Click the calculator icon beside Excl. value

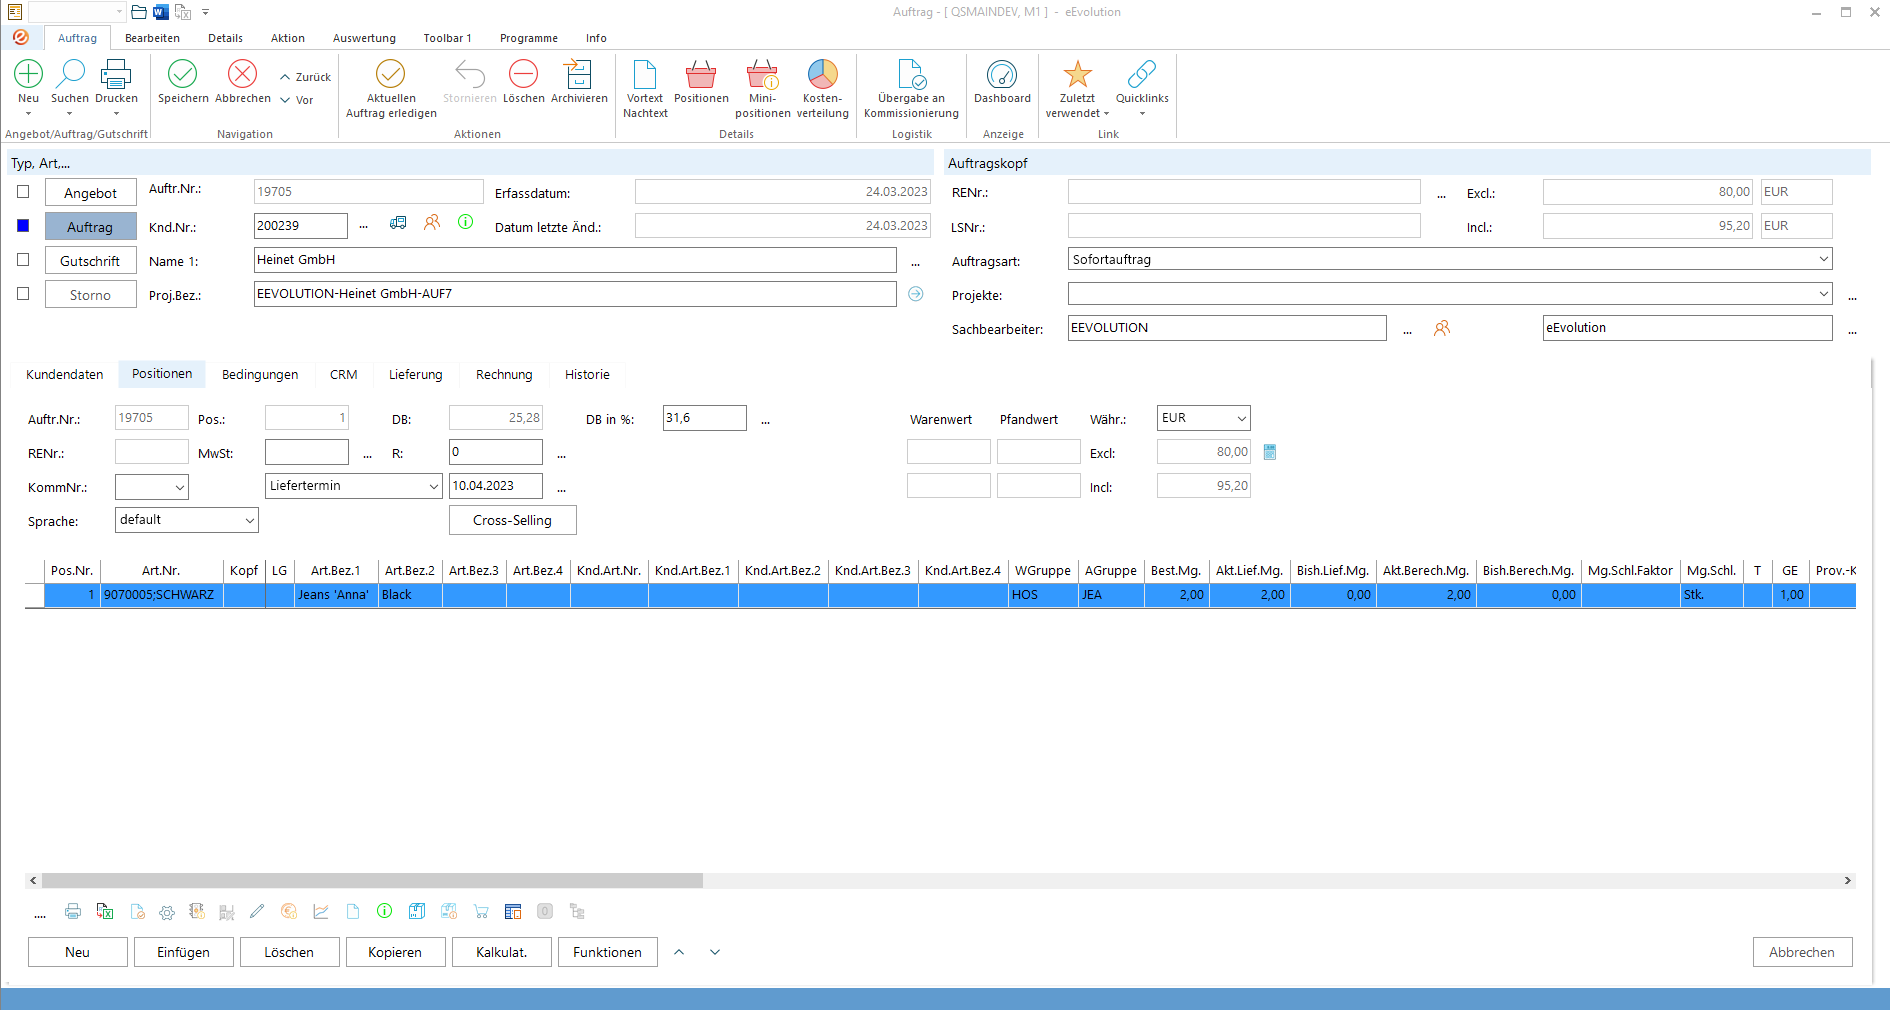tap(1270, 452)
